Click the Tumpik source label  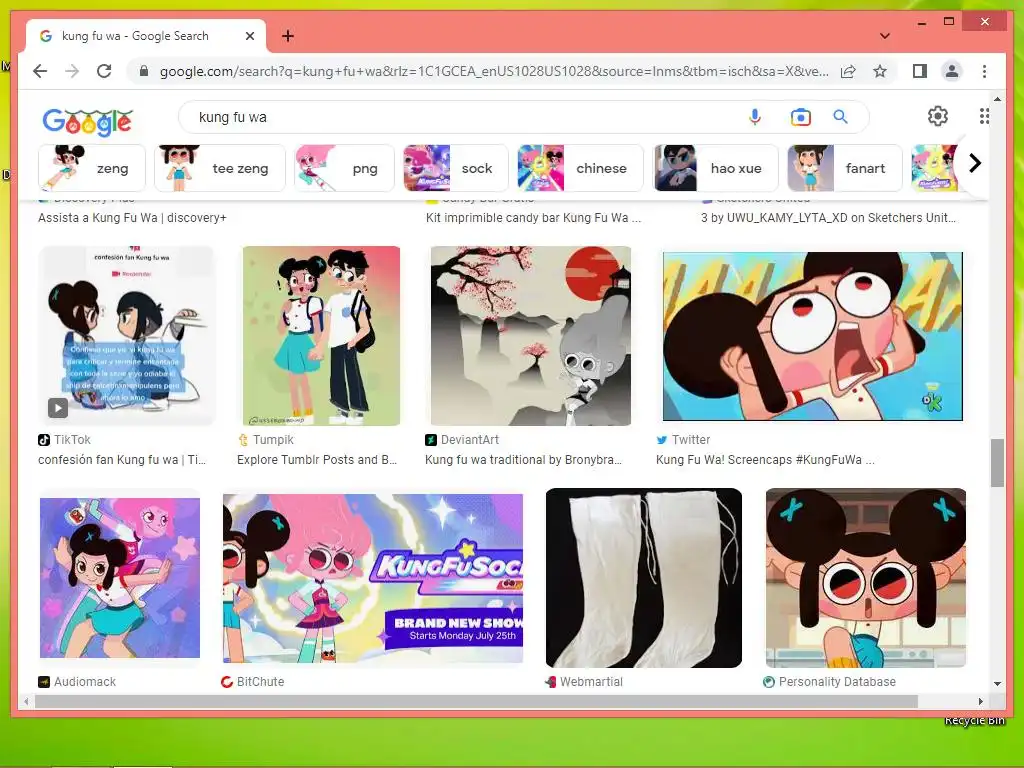pyautogui.click(x=273, y=440)
